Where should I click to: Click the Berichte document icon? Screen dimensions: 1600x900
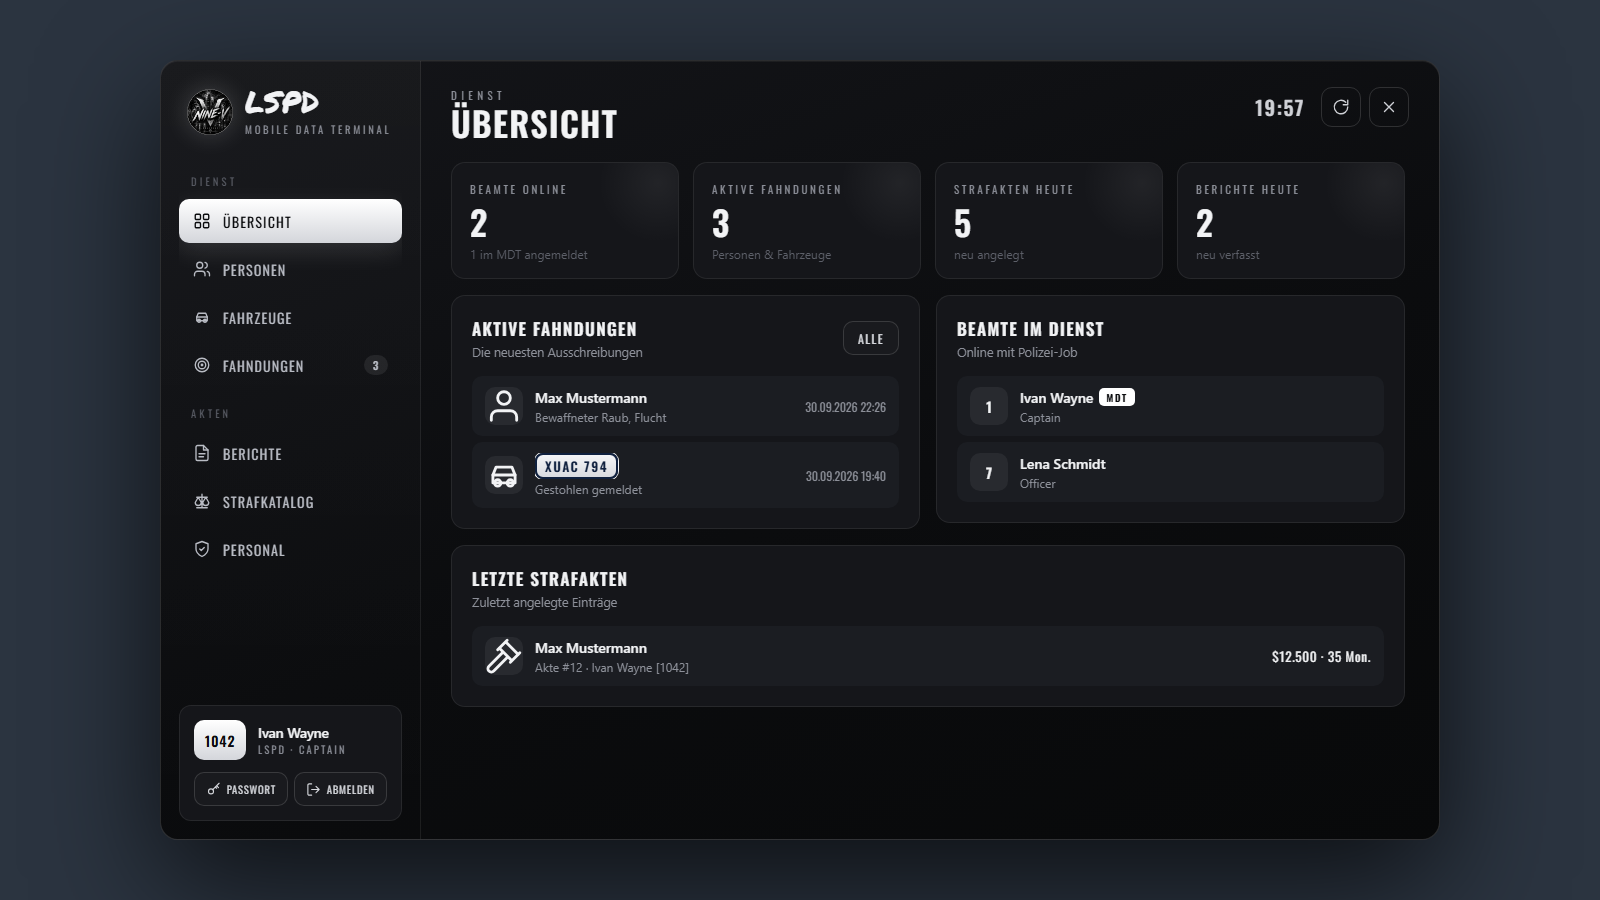tap(202, 453)
